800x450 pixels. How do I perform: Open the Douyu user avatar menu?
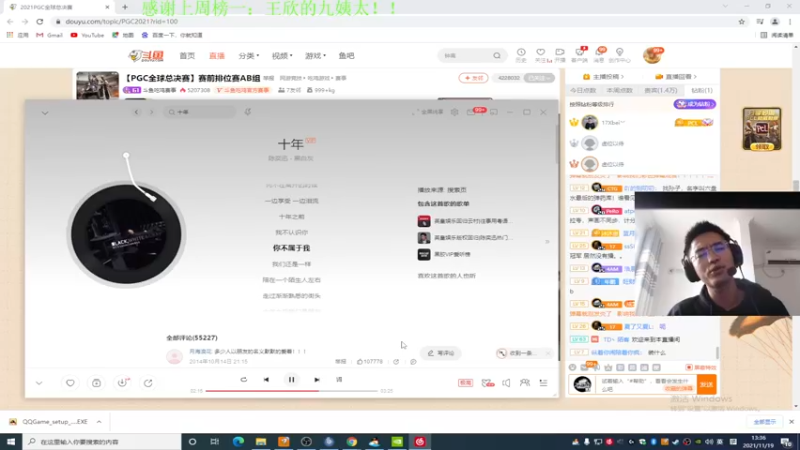coord(652,55)
